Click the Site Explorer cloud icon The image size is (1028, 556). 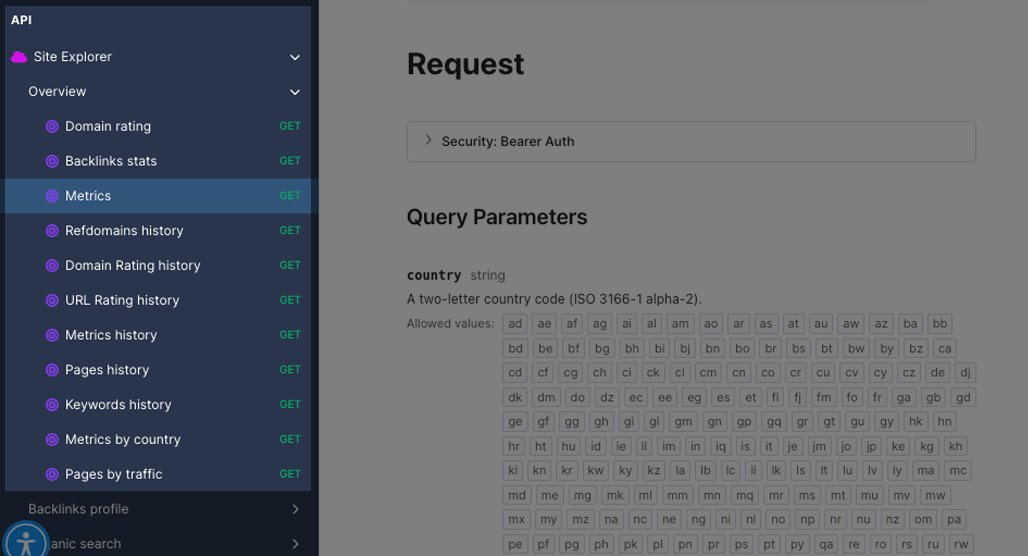[19, 57]
